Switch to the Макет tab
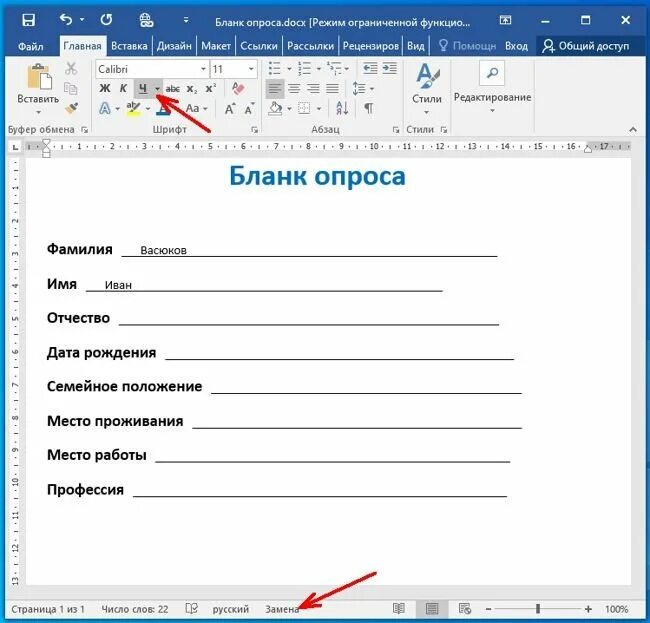 tap(216, 46)
